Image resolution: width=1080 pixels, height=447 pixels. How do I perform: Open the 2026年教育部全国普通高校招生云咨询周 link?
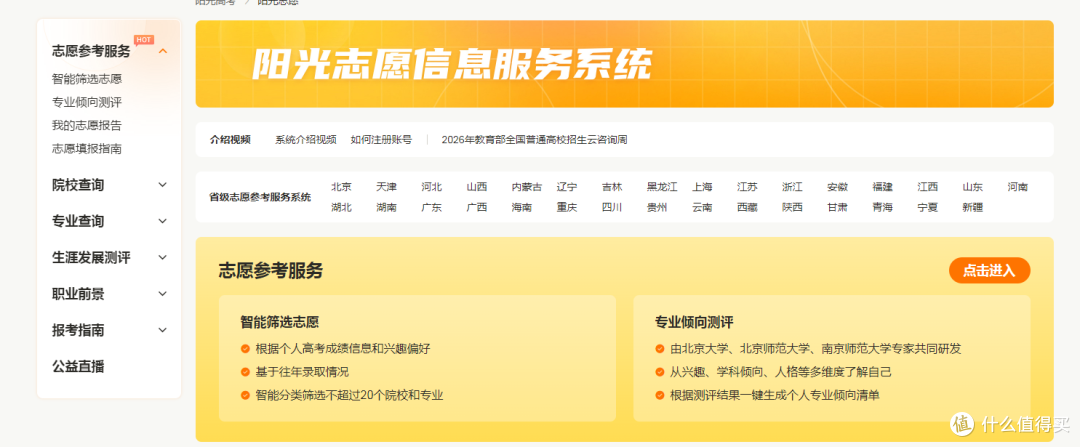pos(534,140)
